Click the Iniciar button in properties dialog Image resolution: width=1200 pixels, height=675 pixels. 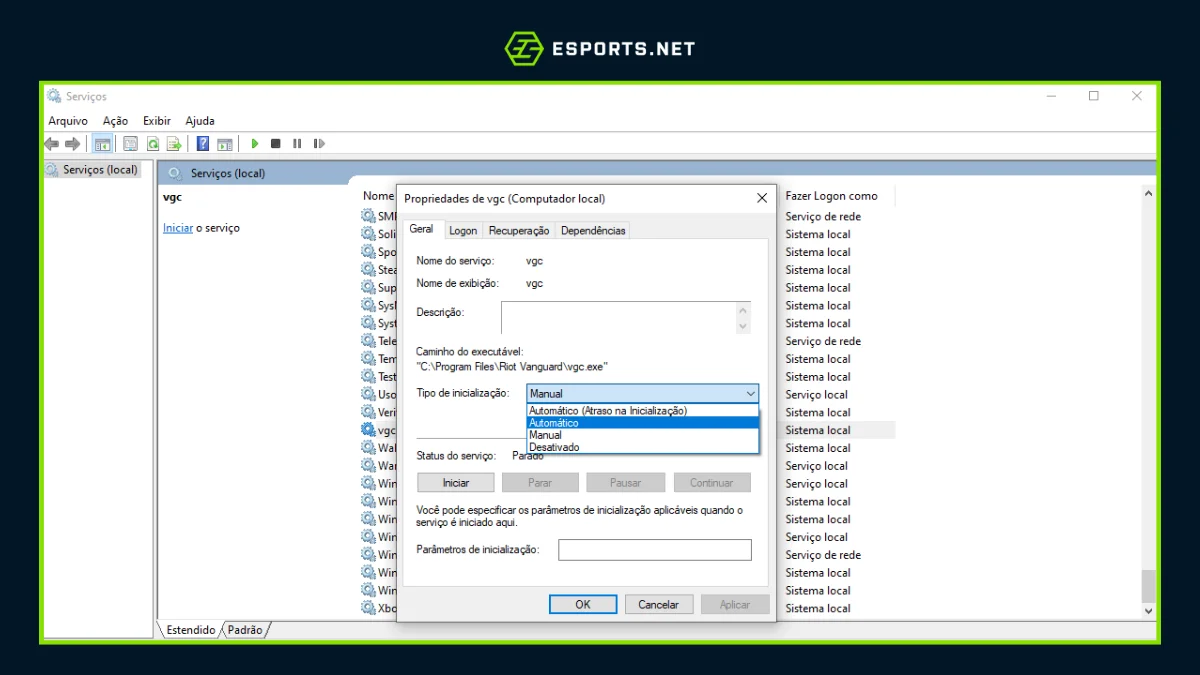(456, 483)
